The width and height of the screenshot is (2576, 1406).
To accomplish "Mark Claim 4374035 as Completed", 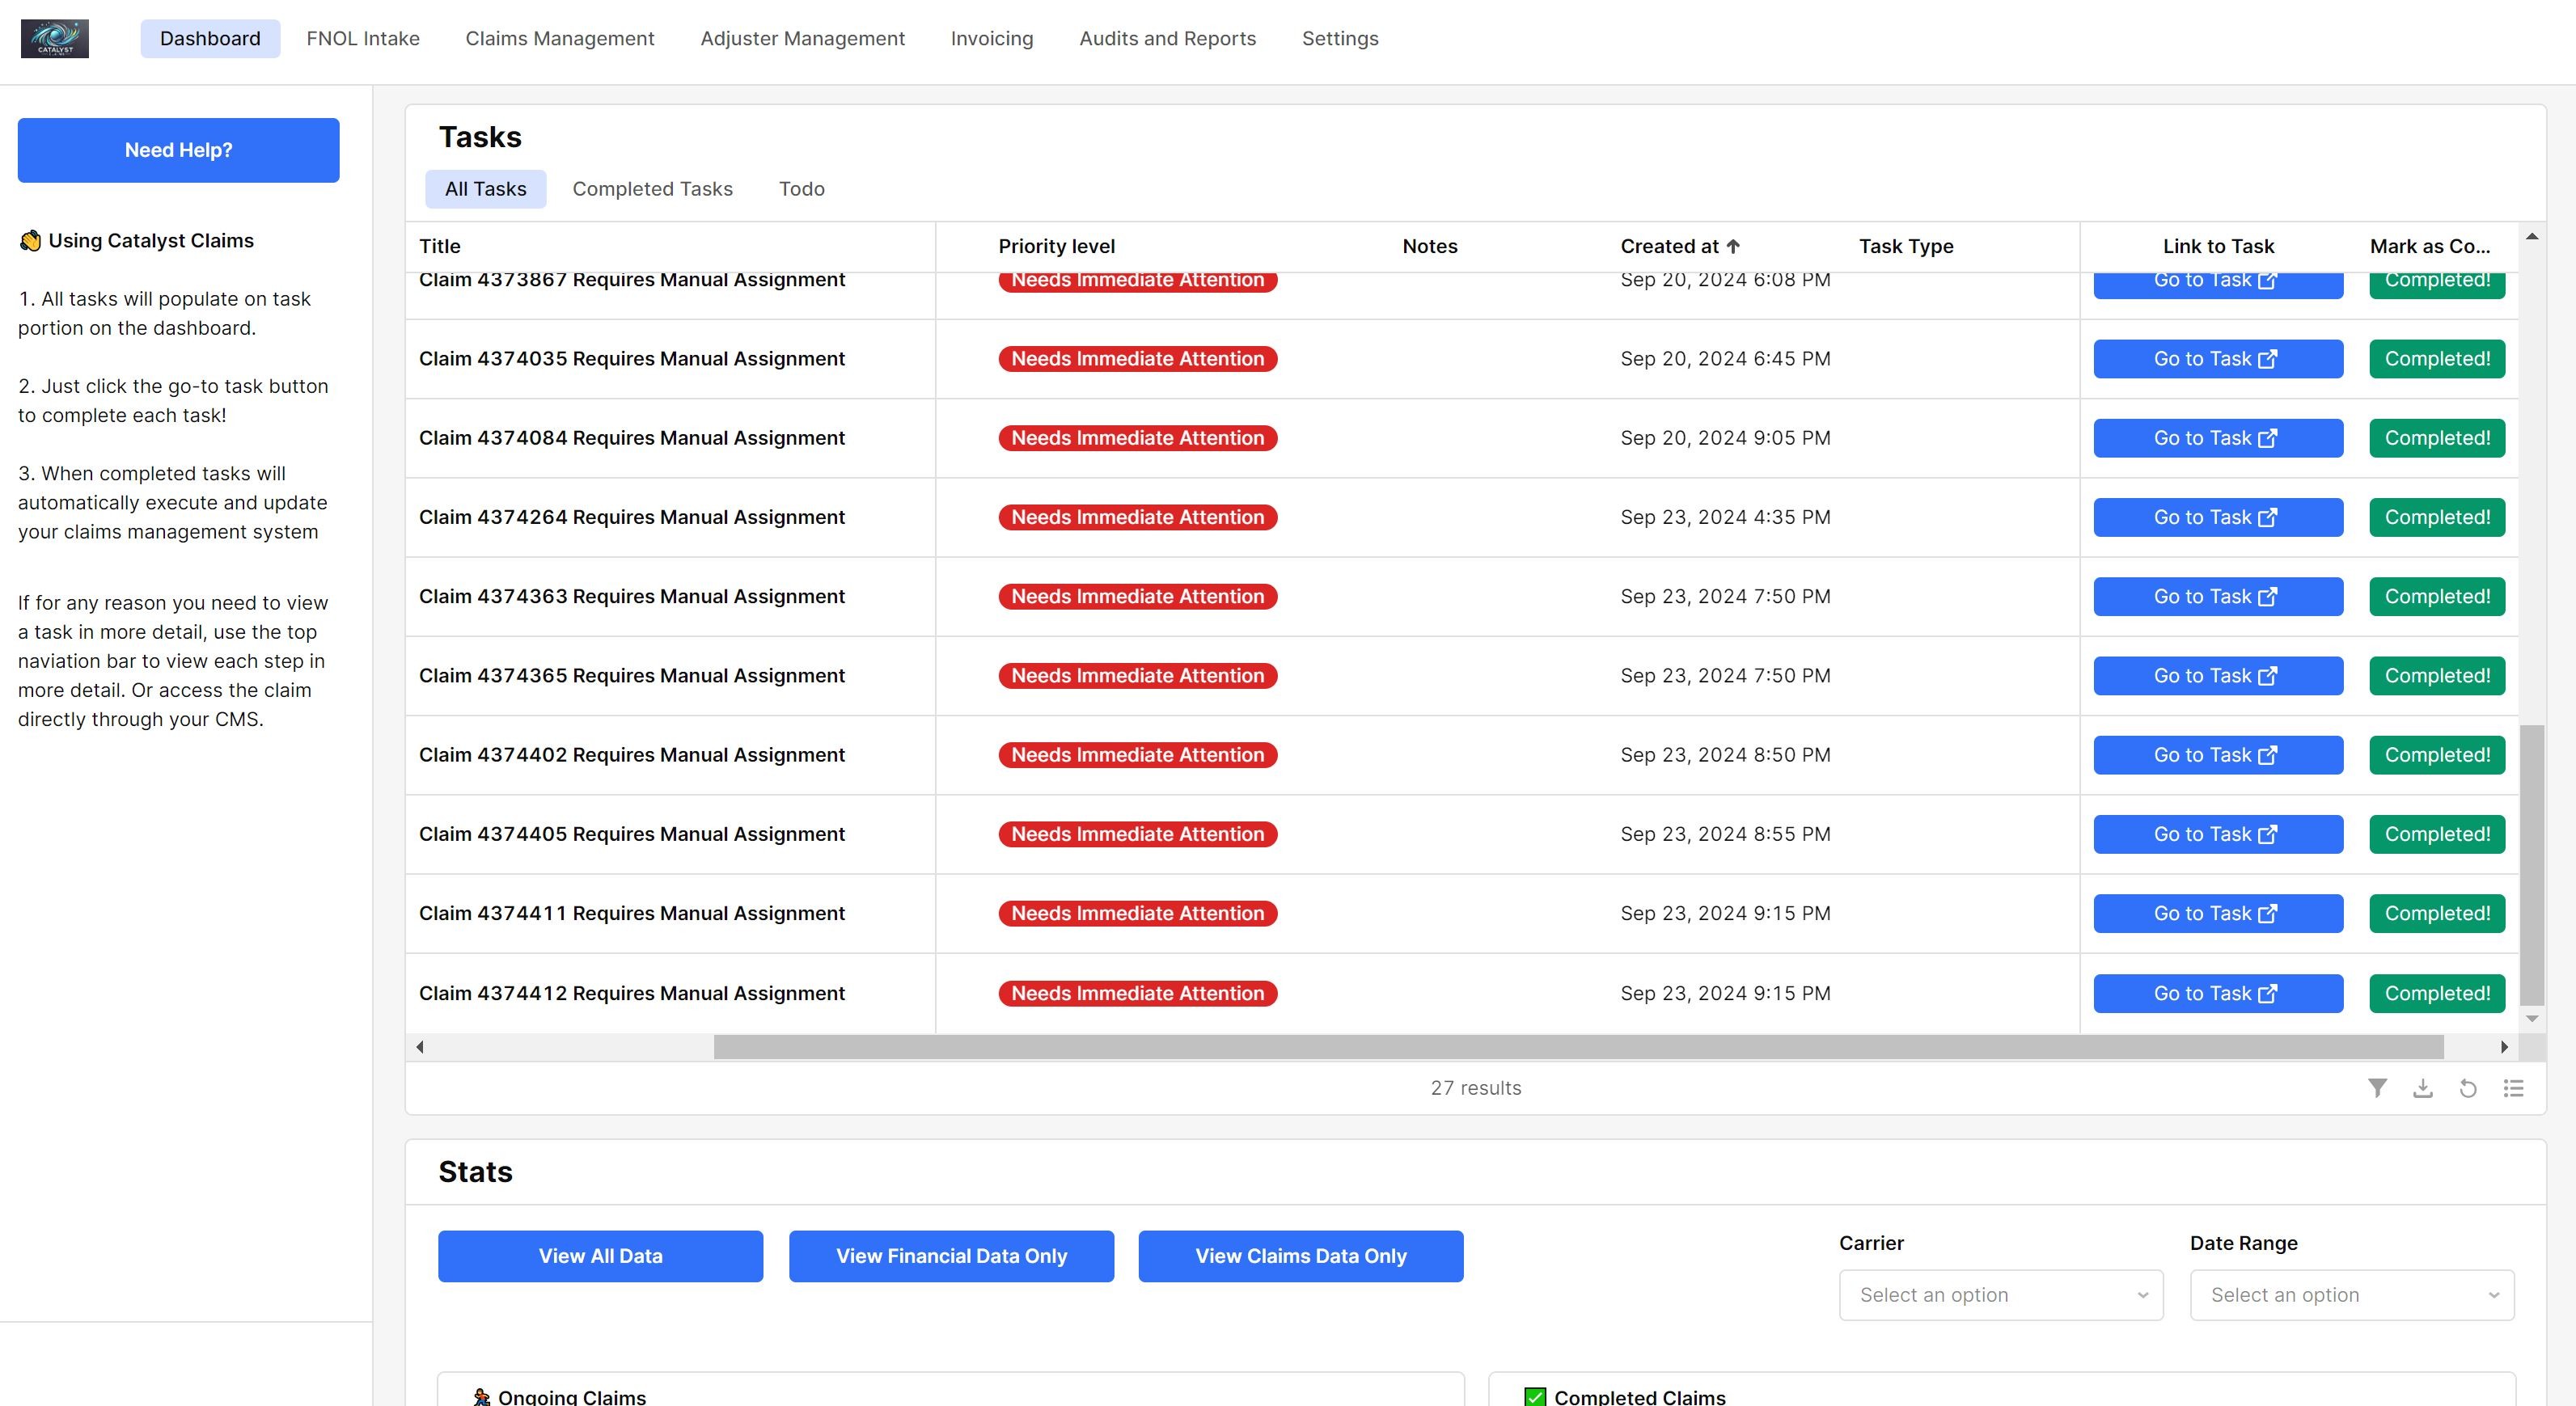I will pos(2437,359).
